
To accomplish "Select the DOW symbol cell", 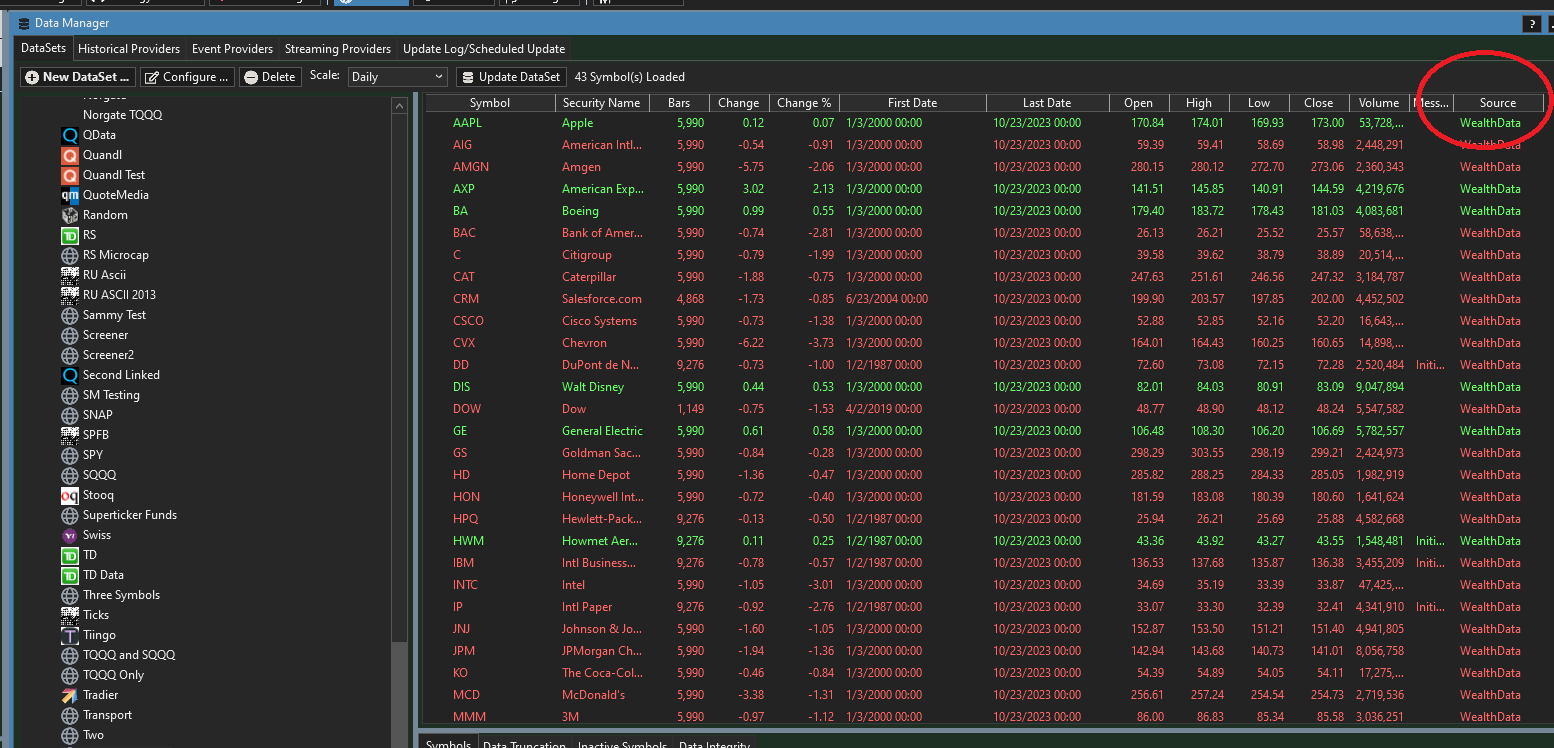I will point(467,409).
